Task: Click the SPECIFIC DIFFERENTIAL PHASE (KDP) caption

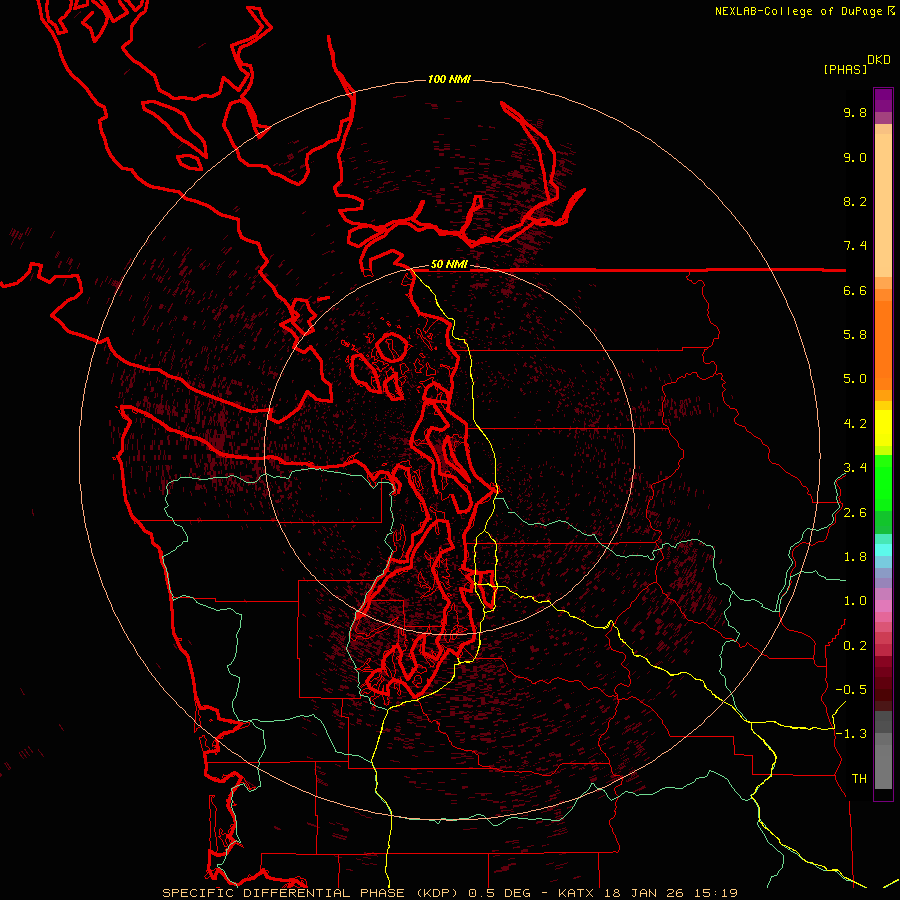Action: click(310, 893)
